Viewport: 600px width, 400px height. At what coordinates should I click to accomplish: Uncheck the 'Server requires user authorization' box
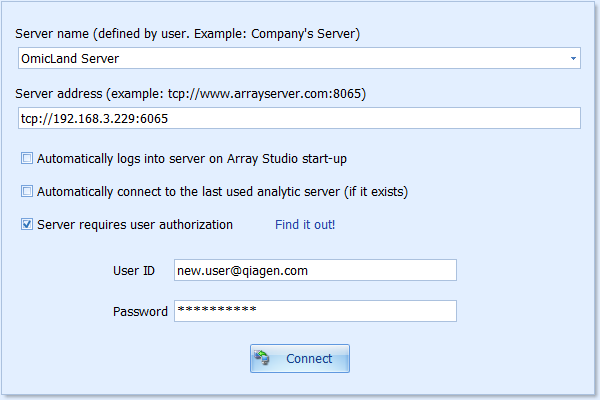[x=27, y=224]
